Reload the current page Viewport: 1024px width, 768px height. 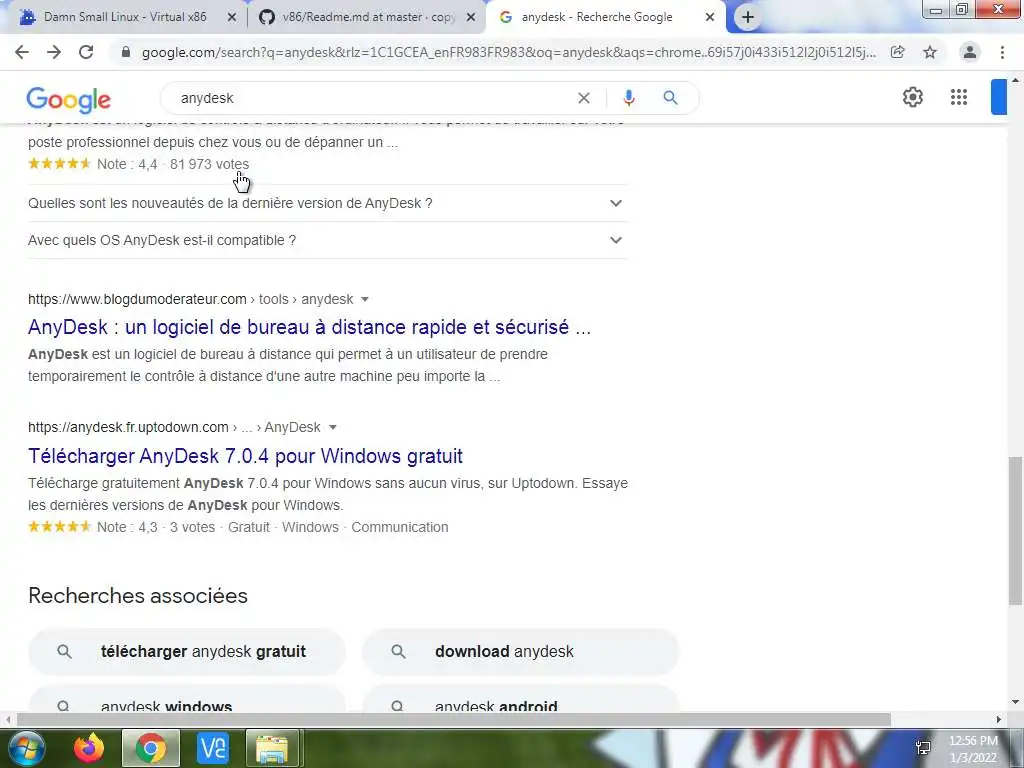point(86,52)
